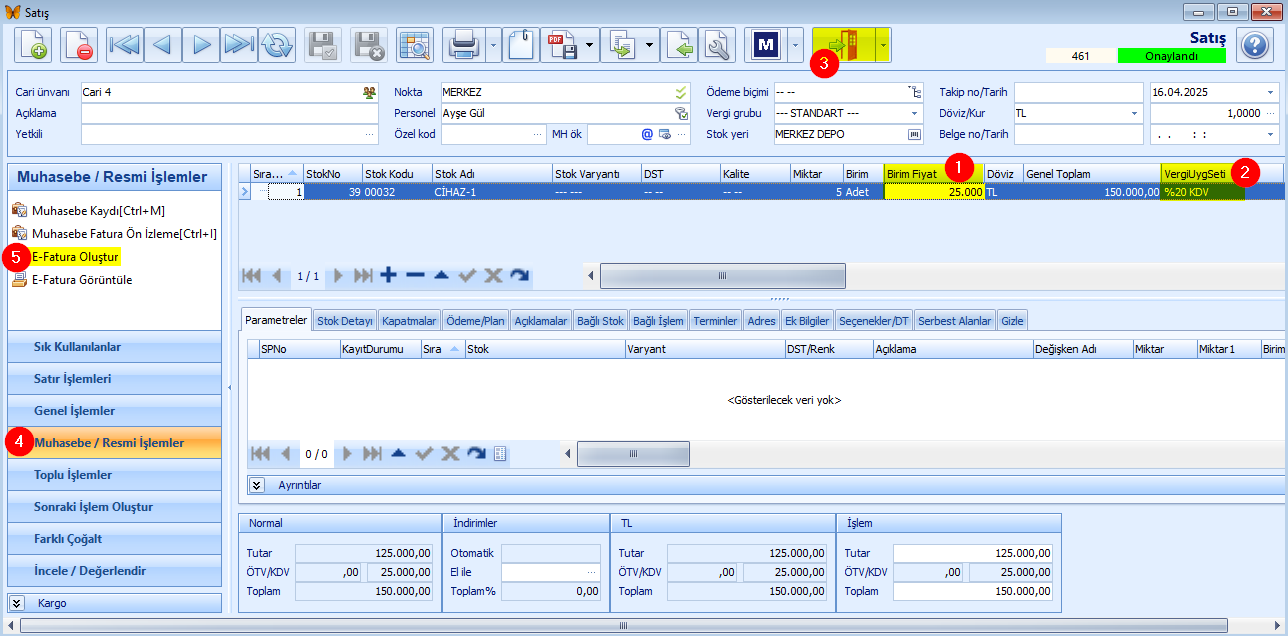
Task: Click the document with green arrow icon
Action: coord(679,45)
